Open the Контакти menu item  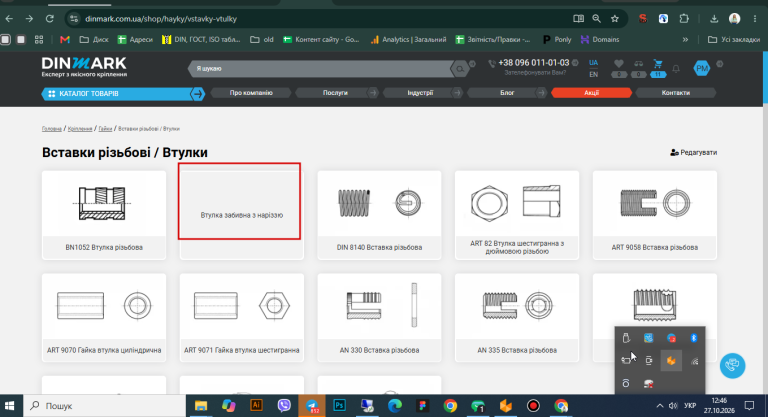point(675,93)
